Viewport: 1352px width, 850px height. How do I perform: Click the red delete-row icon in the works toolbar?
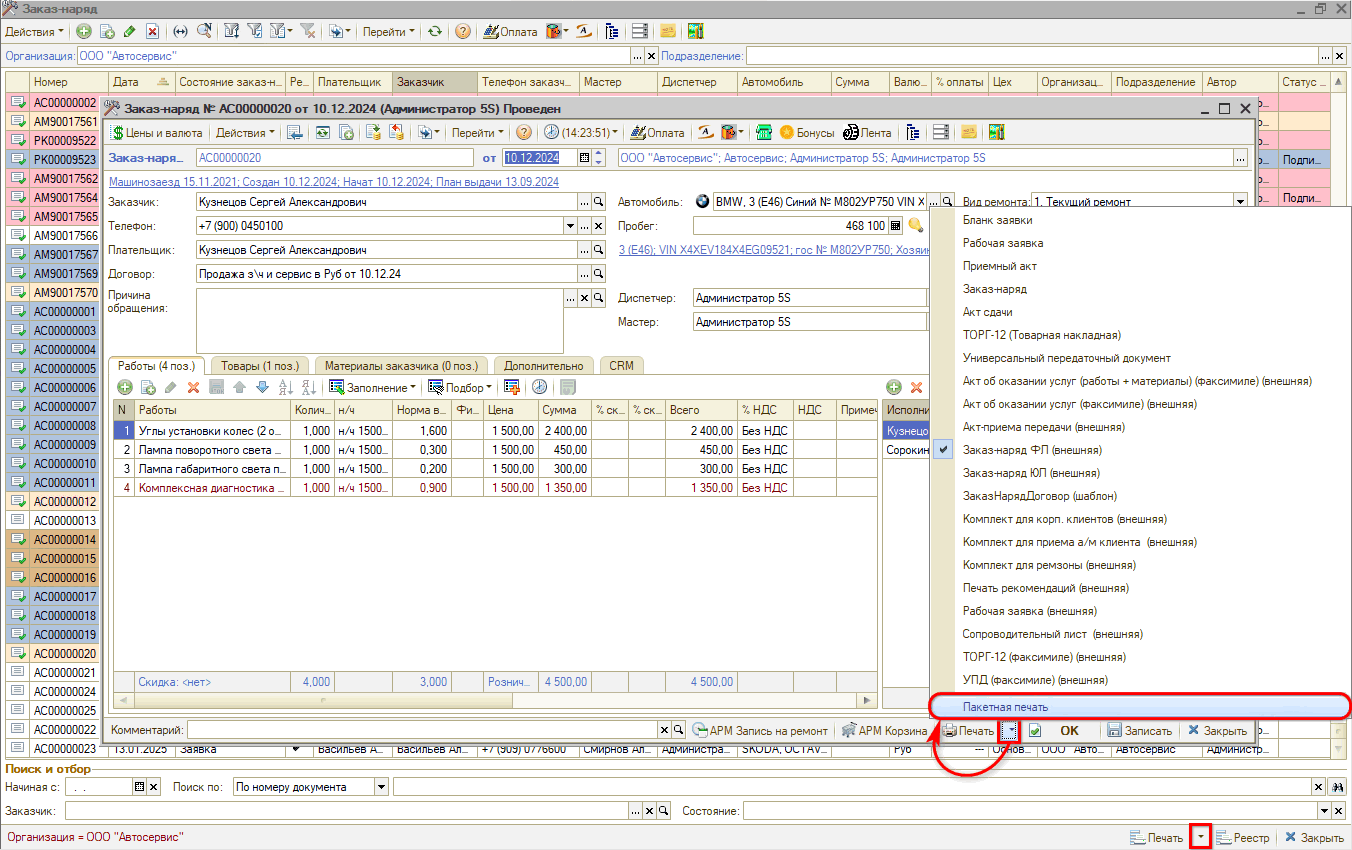click(x=193, y=387)
